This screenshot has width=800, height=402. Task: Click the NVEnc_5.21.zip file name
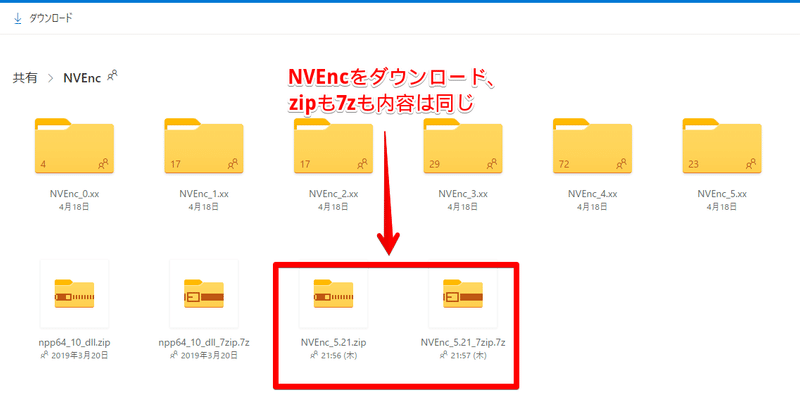pyautogui.click(x=334, y=343)
